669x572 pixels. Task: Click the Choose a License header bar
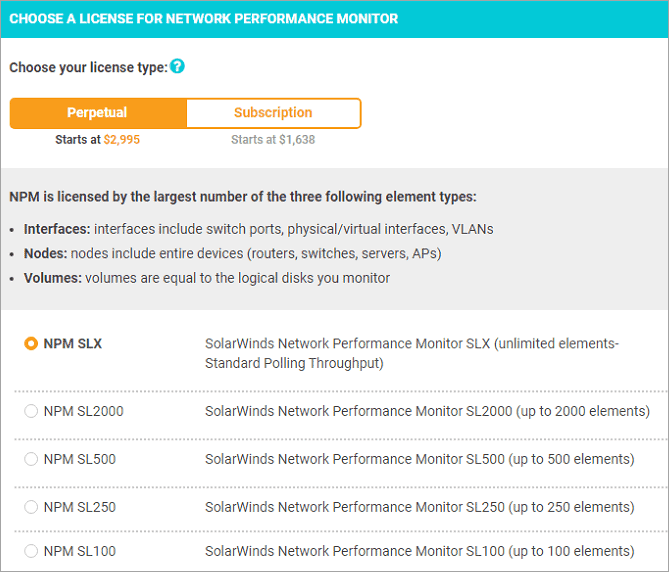point(334,19)
